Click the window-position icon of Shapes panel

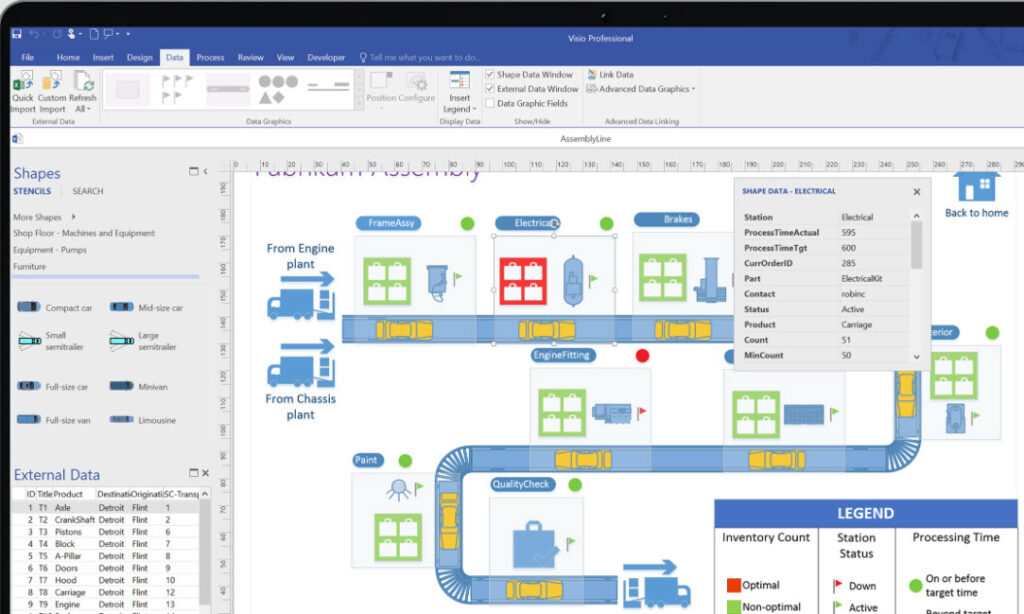193,171
